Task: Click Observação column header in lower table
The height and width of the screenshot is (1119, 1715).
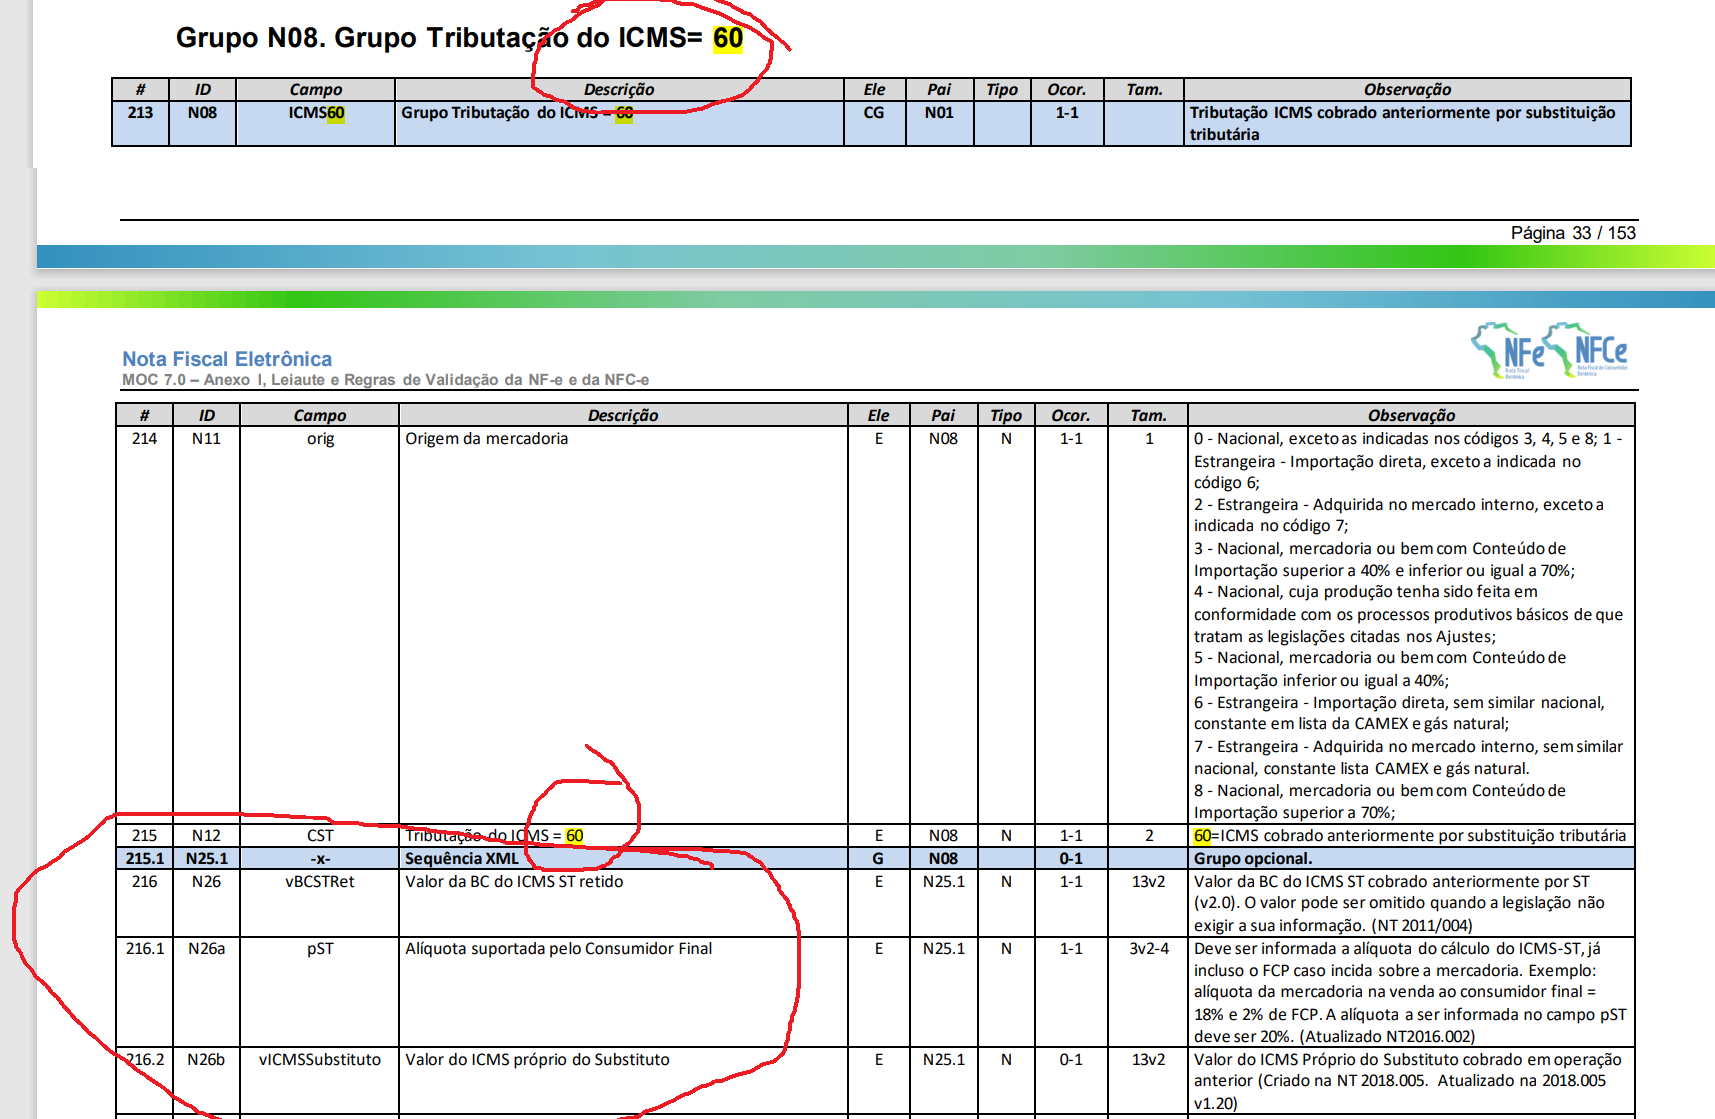Action: pyautogui.click(x=1411, y=416)
